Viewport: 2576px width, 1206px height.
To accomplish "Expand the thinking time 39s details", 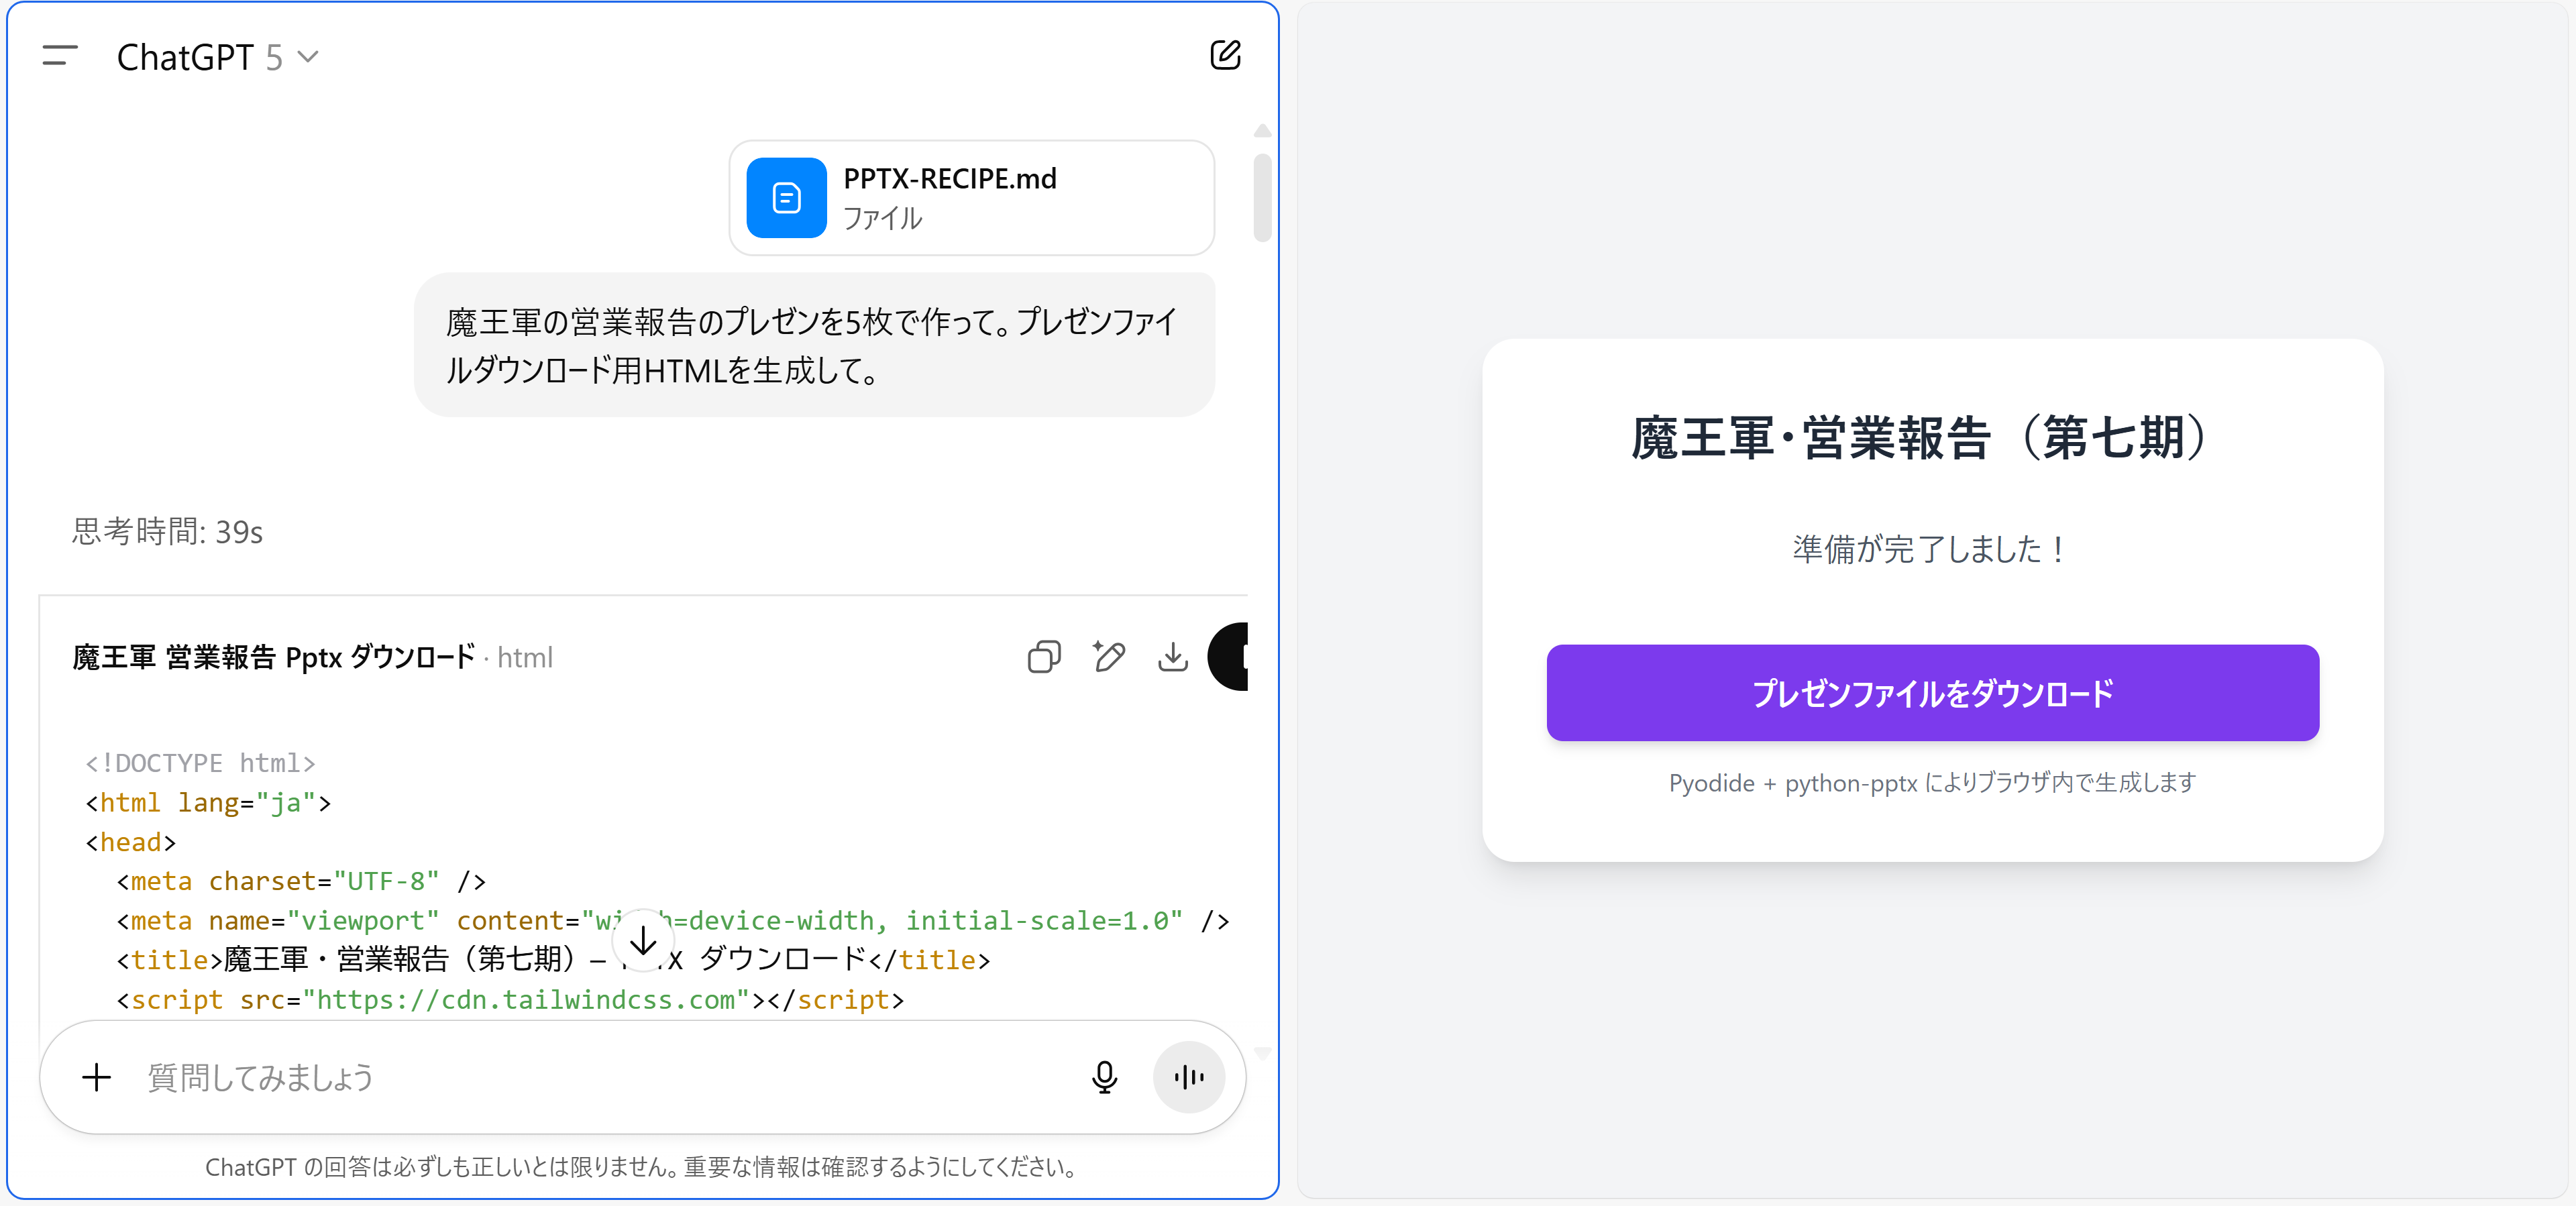I will point(167,532).
